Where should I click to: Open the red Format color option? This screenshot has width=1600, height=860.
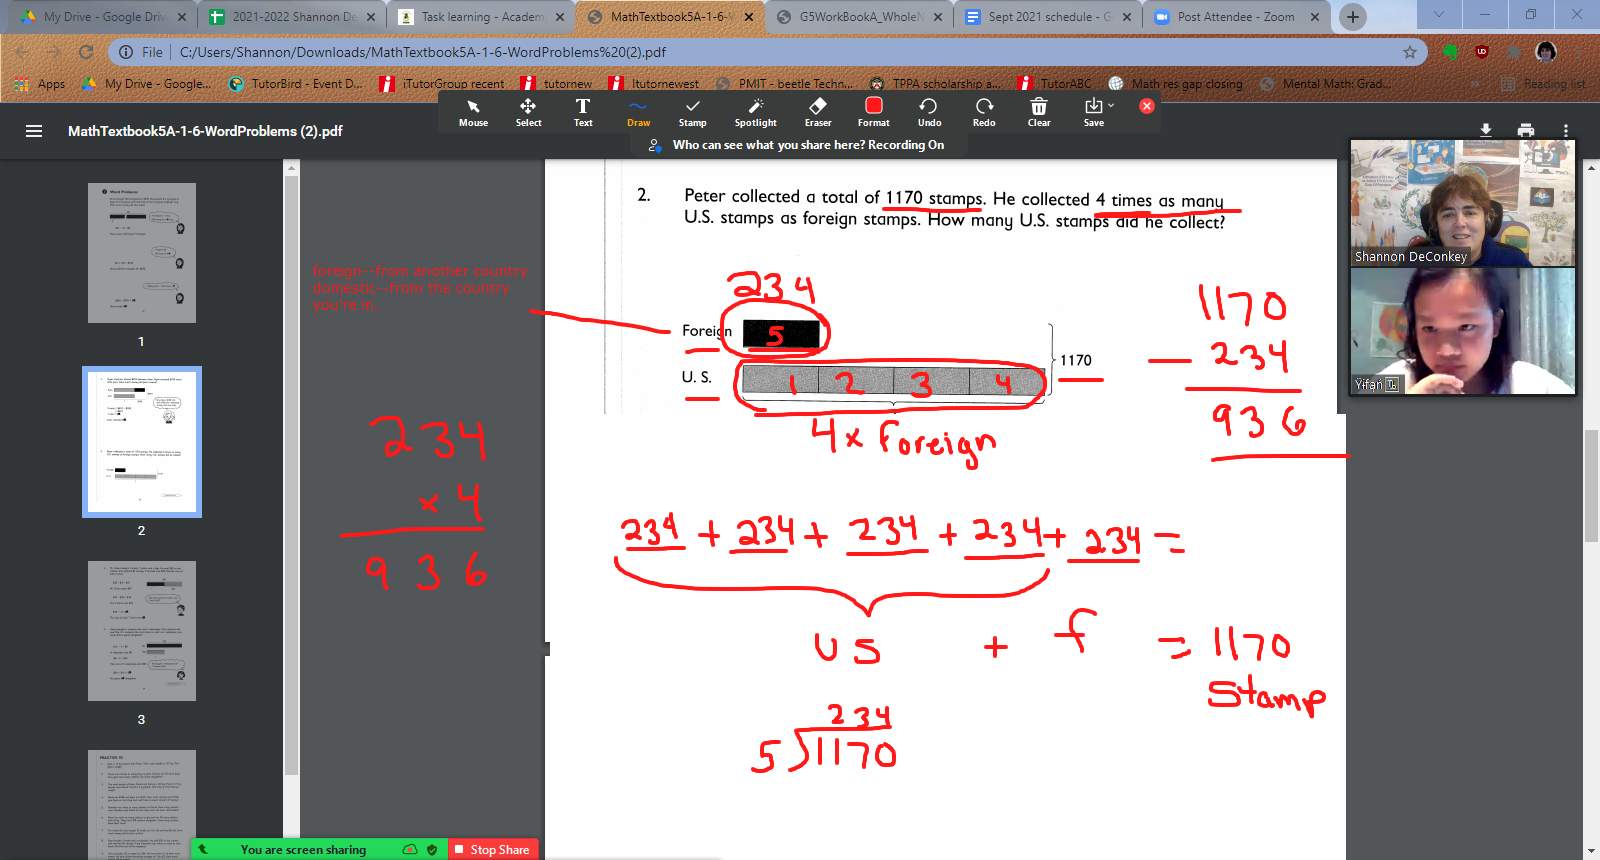coord(873,112)
